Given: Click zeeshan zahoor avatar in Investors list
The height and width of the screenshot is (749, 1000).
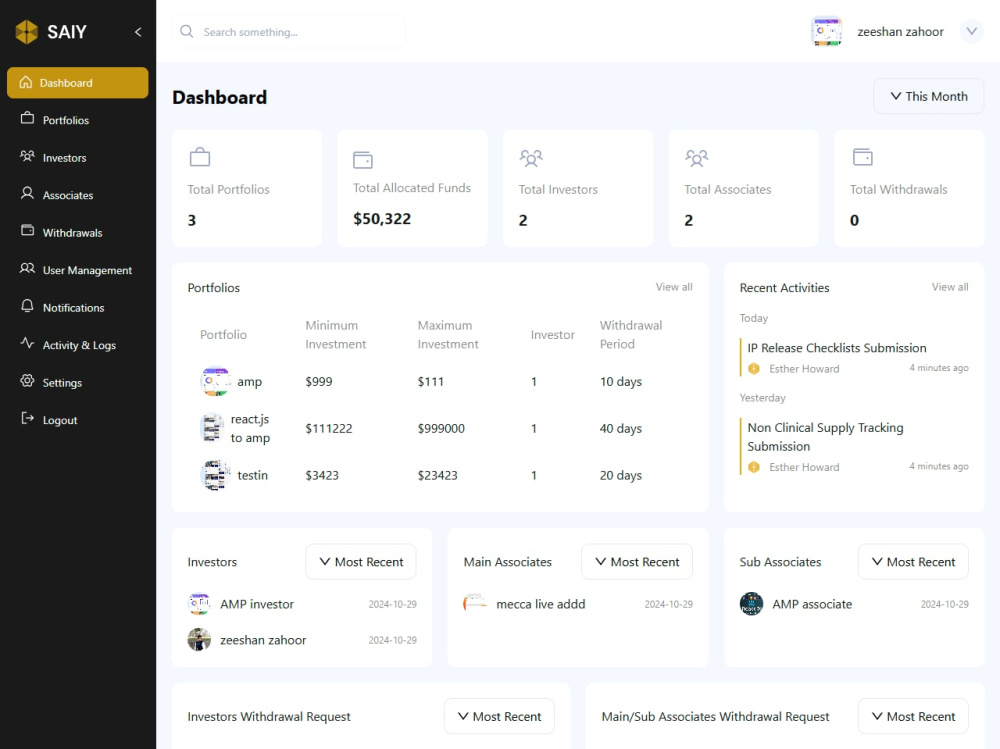Looking at the screenshot, I should [x=199, y=639].
